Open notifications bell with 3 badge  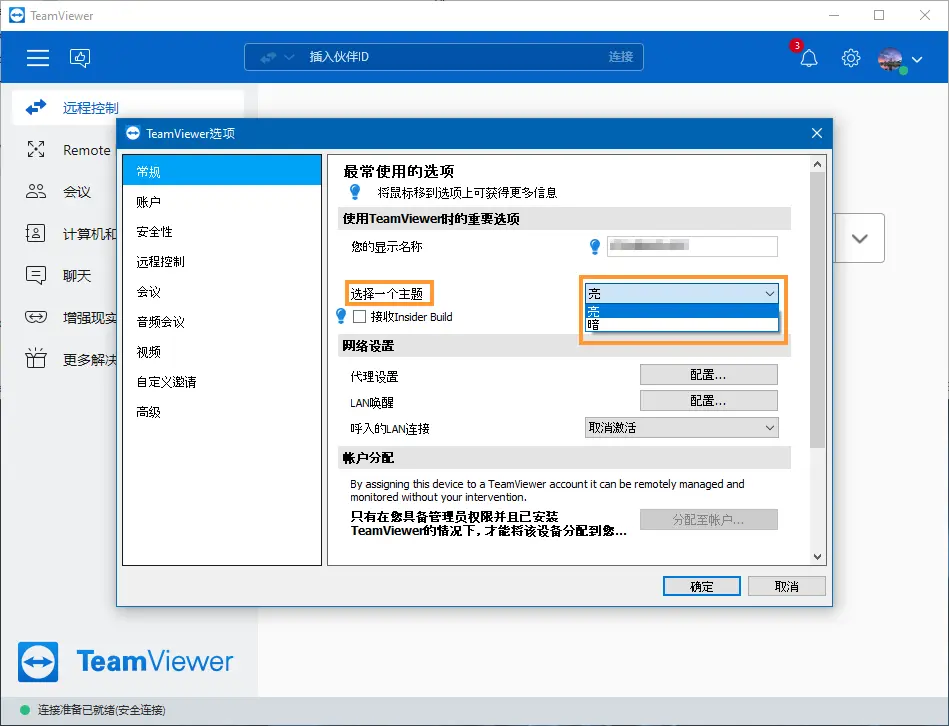pyautogui.click(x=809, y=58)
